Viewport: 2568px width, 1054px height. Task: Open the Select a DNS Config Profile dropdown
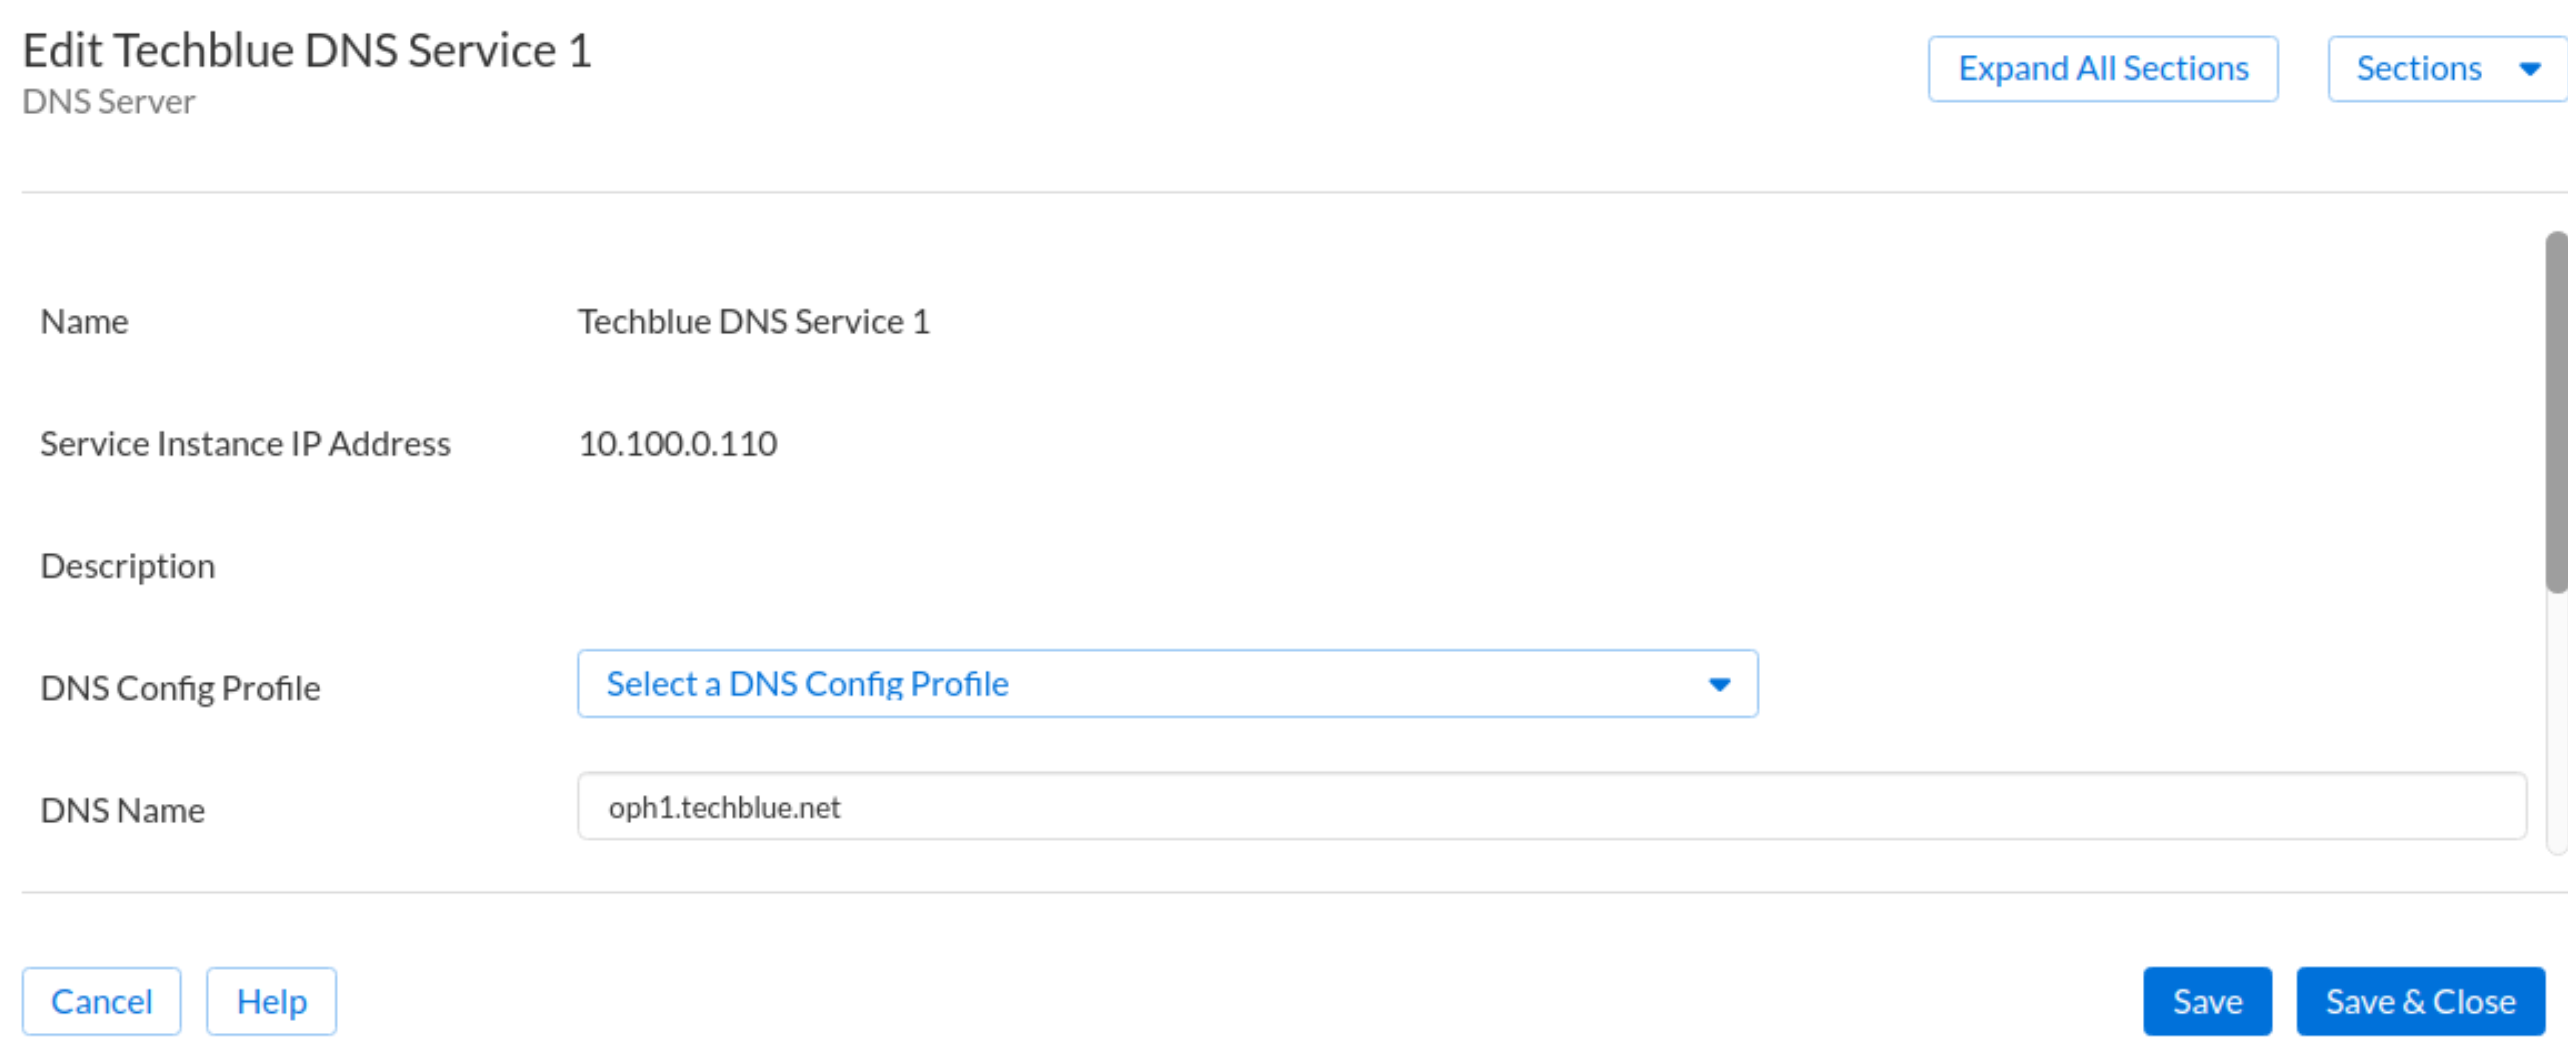point(1165,684)
